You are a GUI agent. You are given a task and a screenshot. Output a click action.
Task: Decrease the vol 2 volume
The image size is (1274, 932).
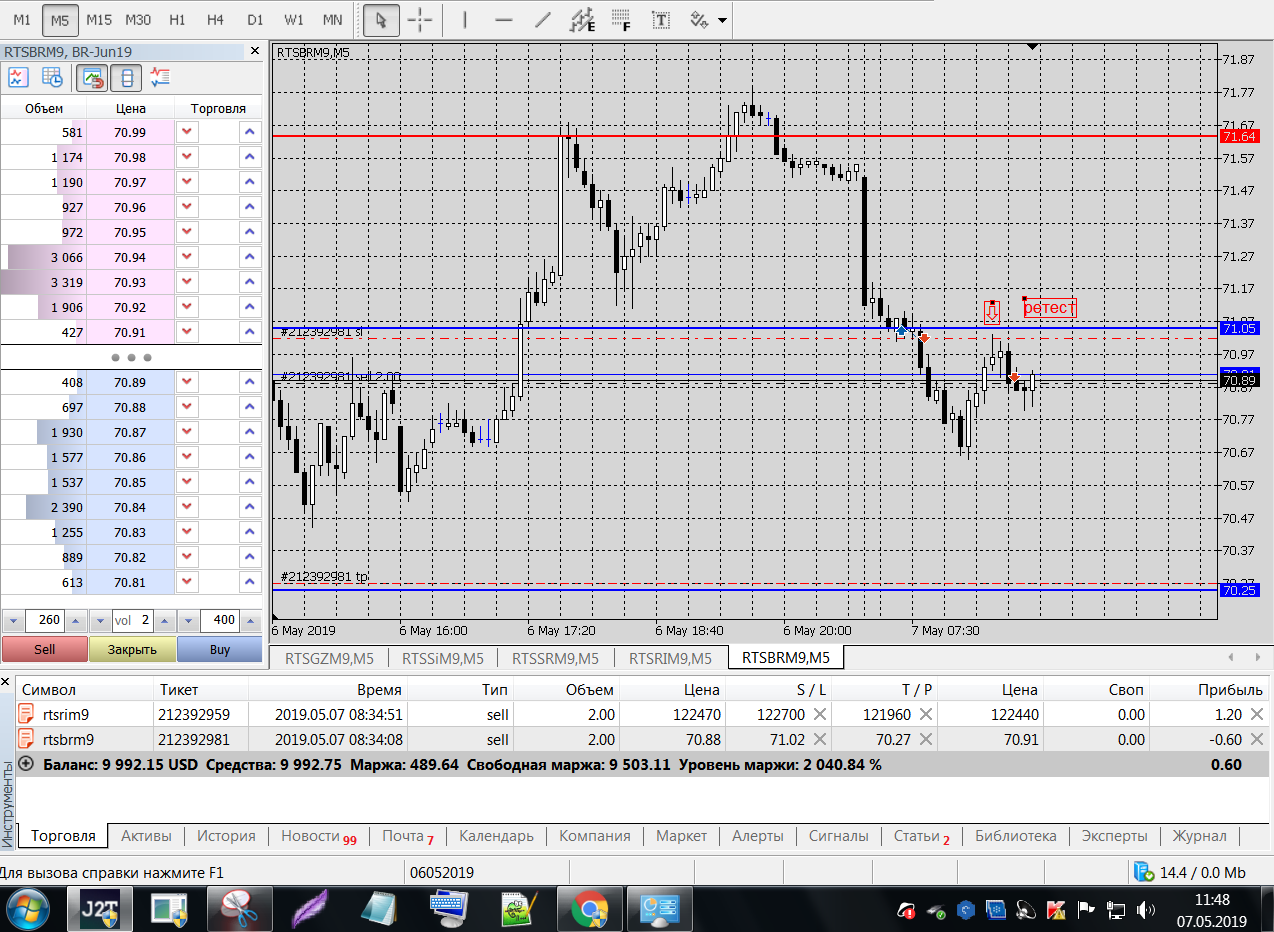point(101,621)
